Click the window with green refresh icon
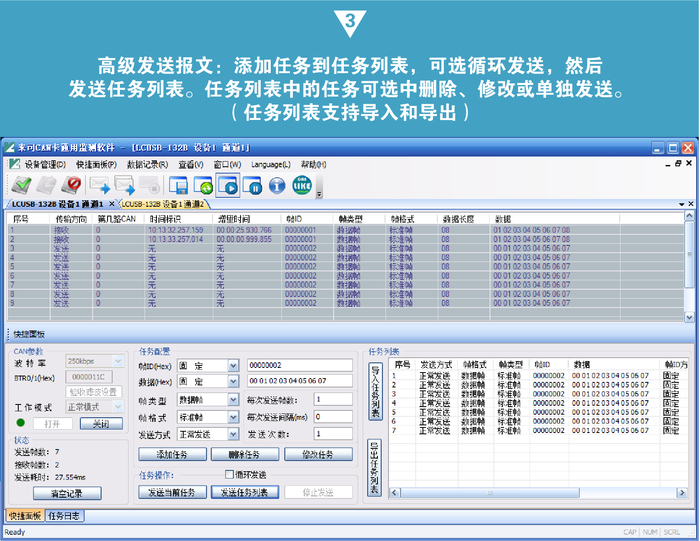 pyautogui.click(x=203, y=185)
